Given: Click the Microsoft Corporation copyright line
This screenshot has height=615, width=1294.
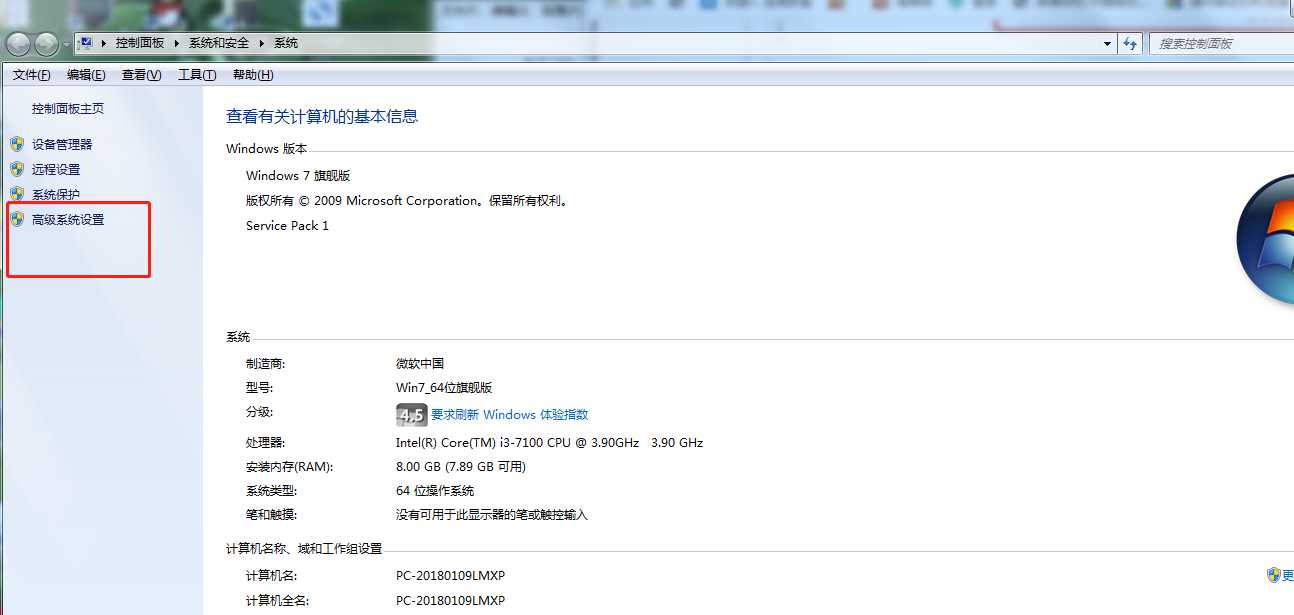Looking at the screenshot, I should (x=408, y=201).
